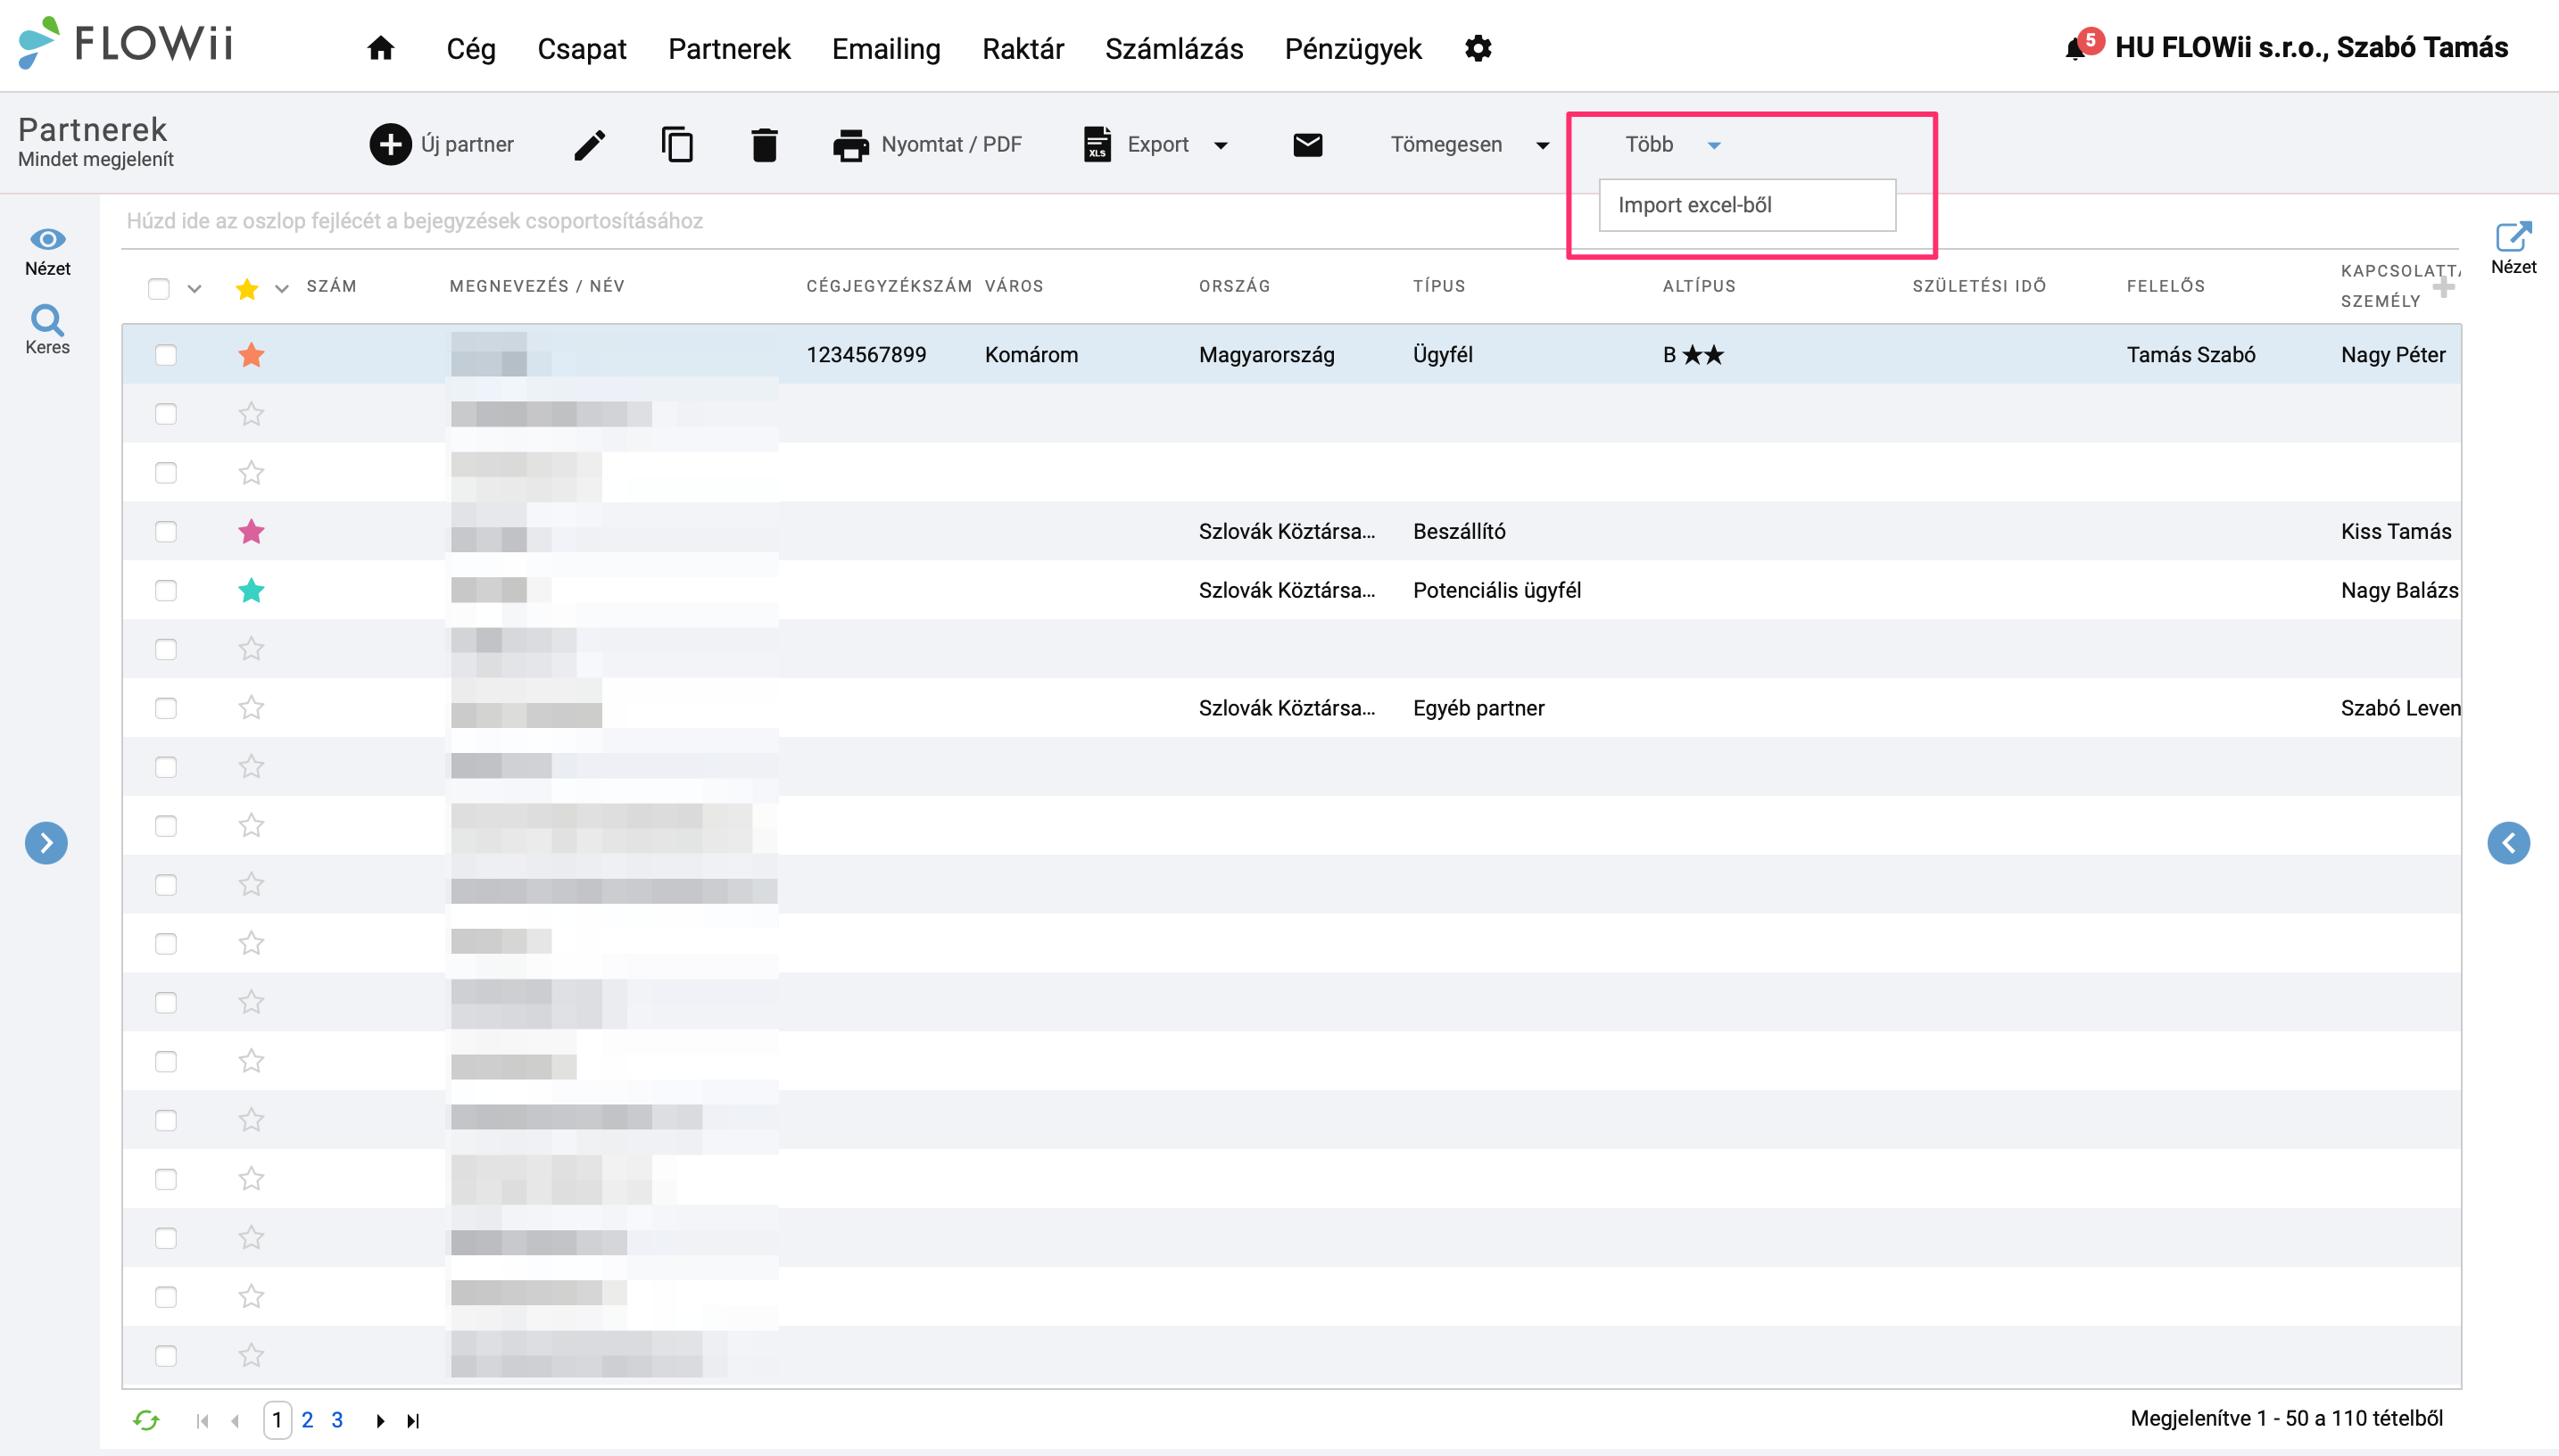This screenshot has height=1456, width=2559.
Task: Open the Raktár menu
Action: 1022,48
